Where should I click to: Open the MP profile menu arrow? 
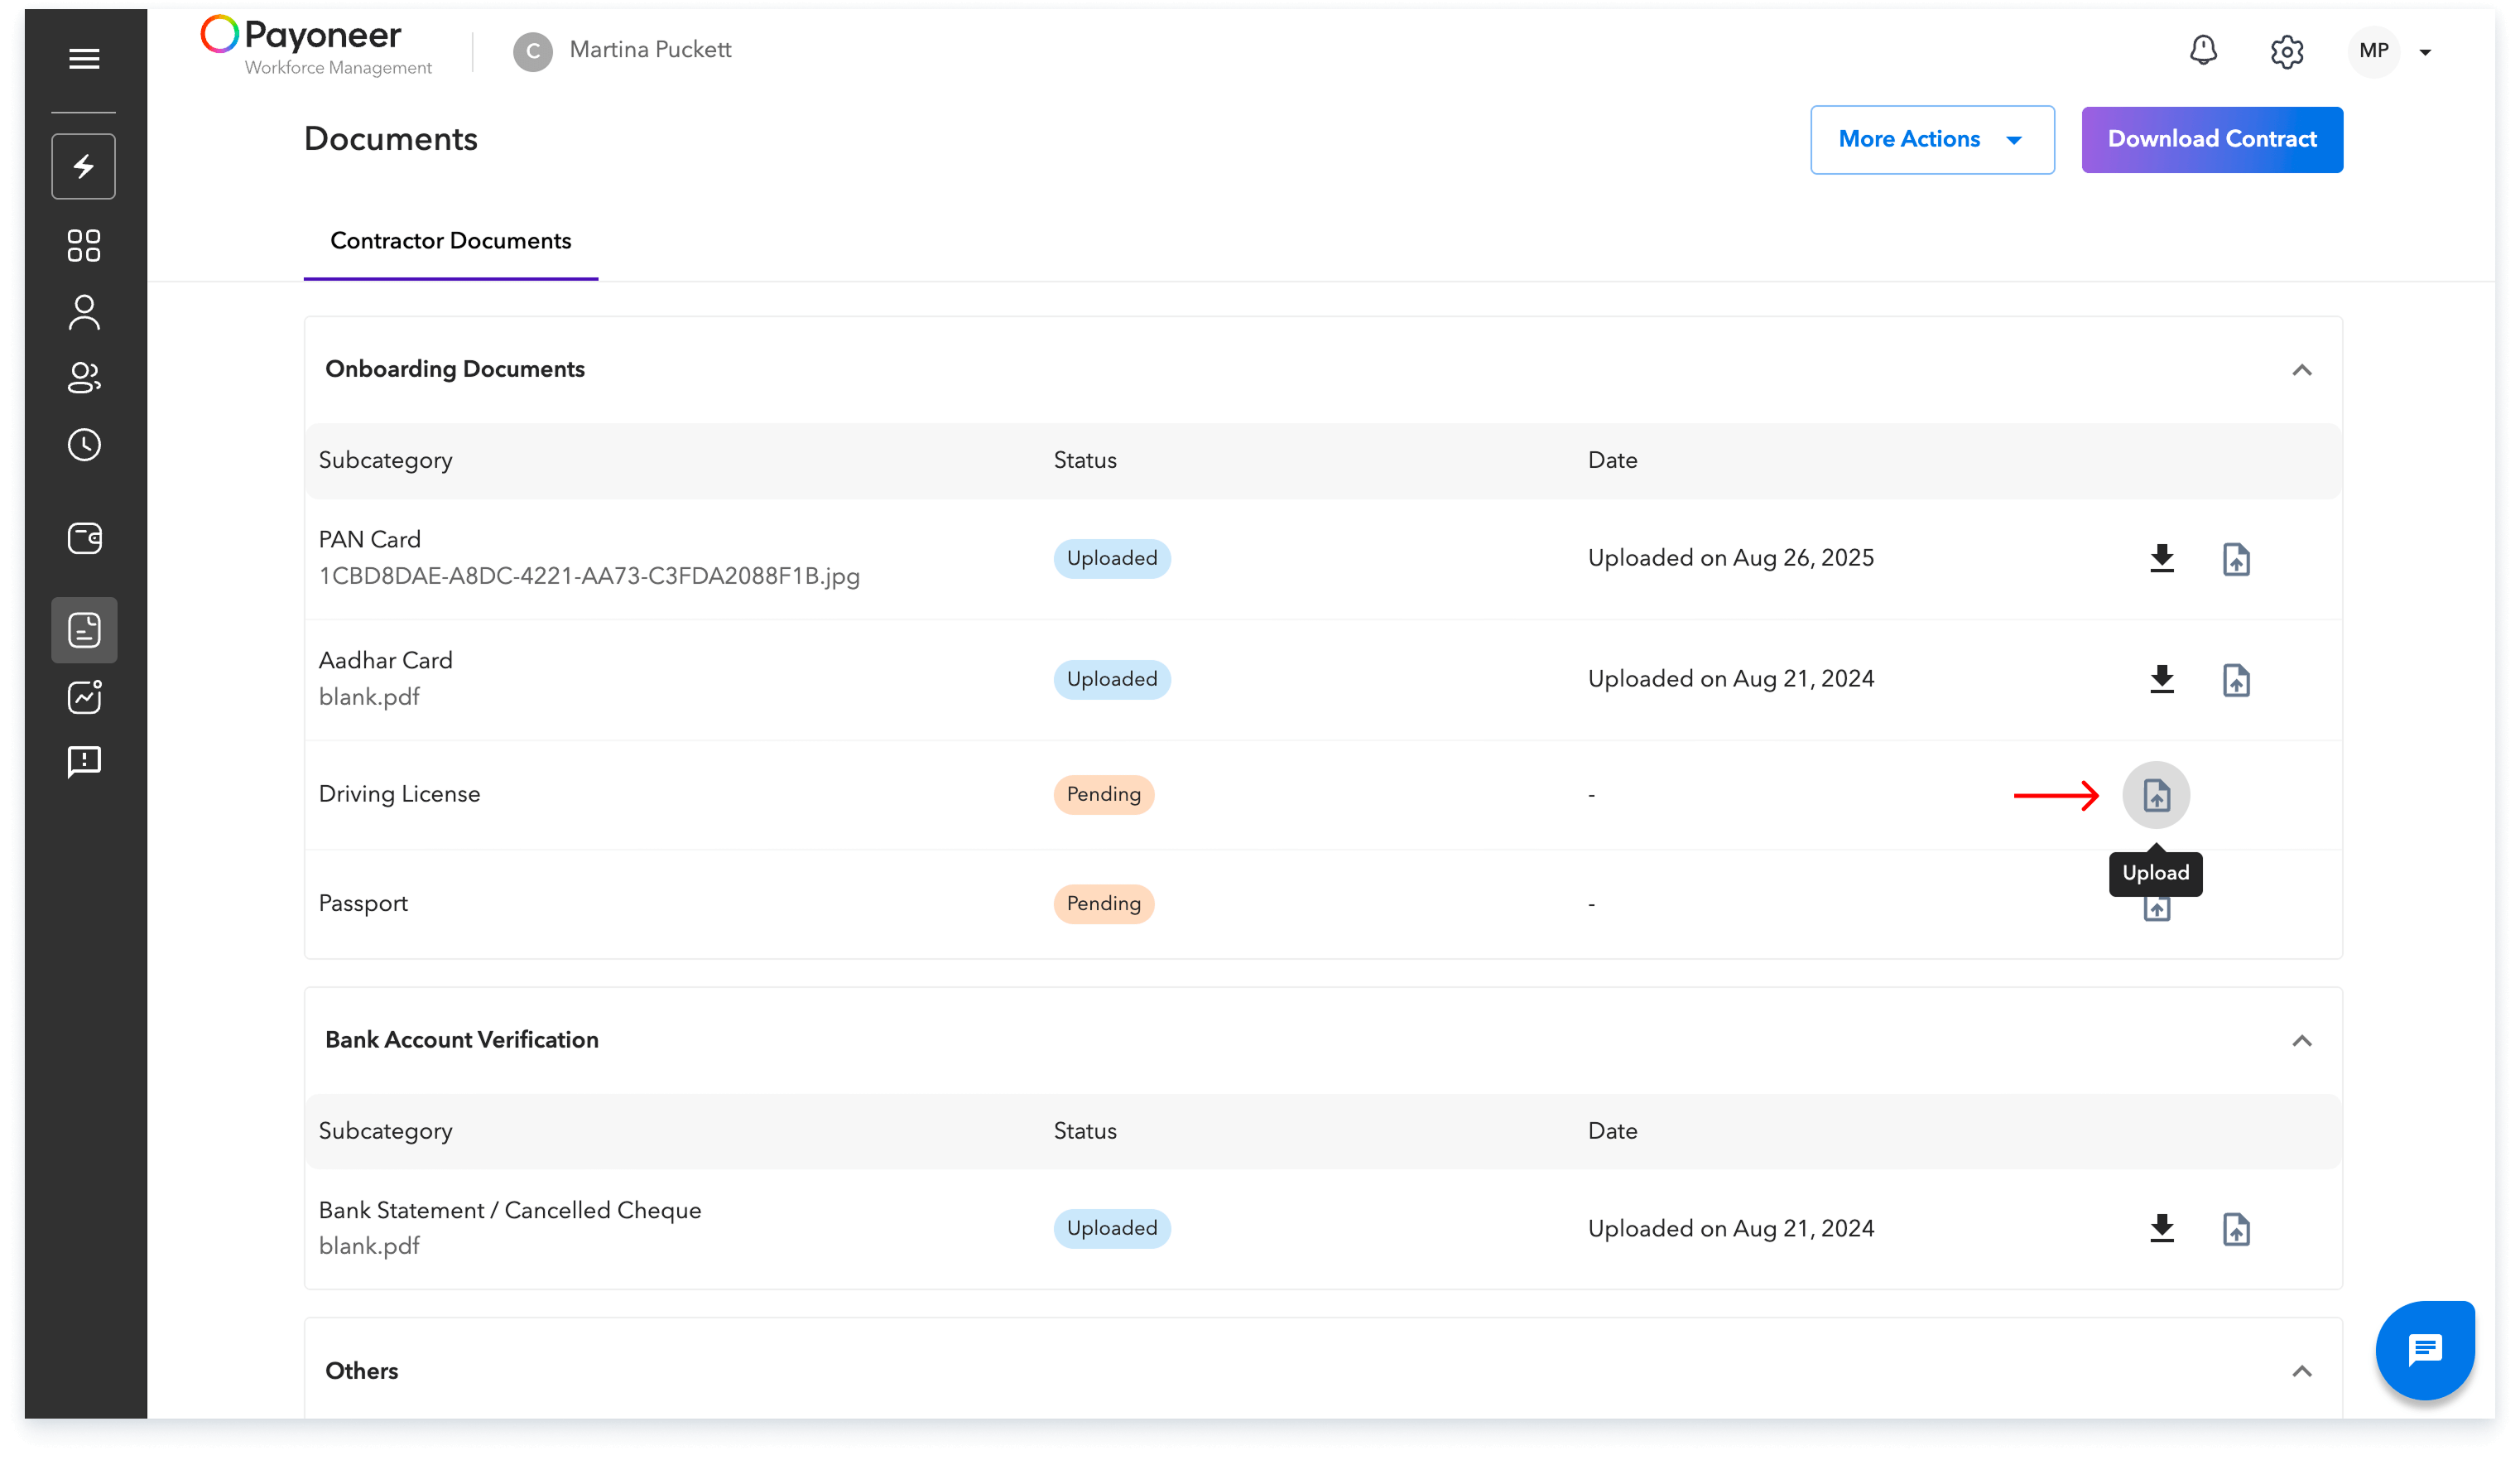(2425, 52)
